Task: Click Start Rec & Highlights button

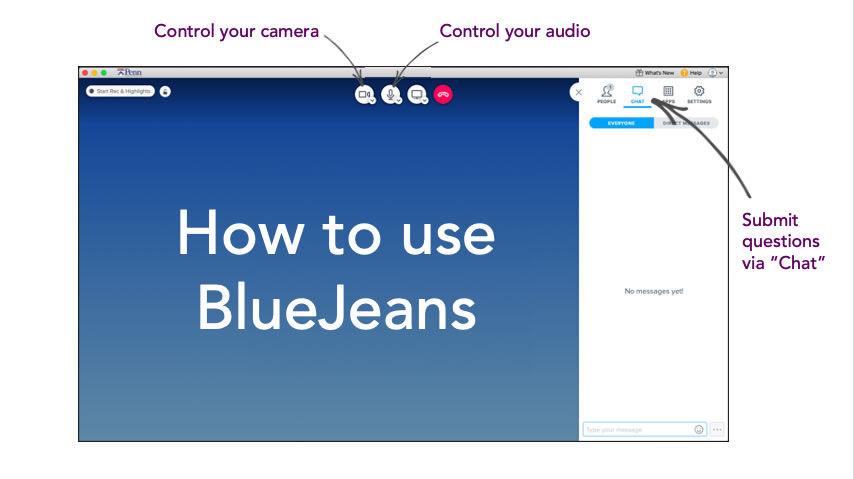Action: [x=120, y=92]
